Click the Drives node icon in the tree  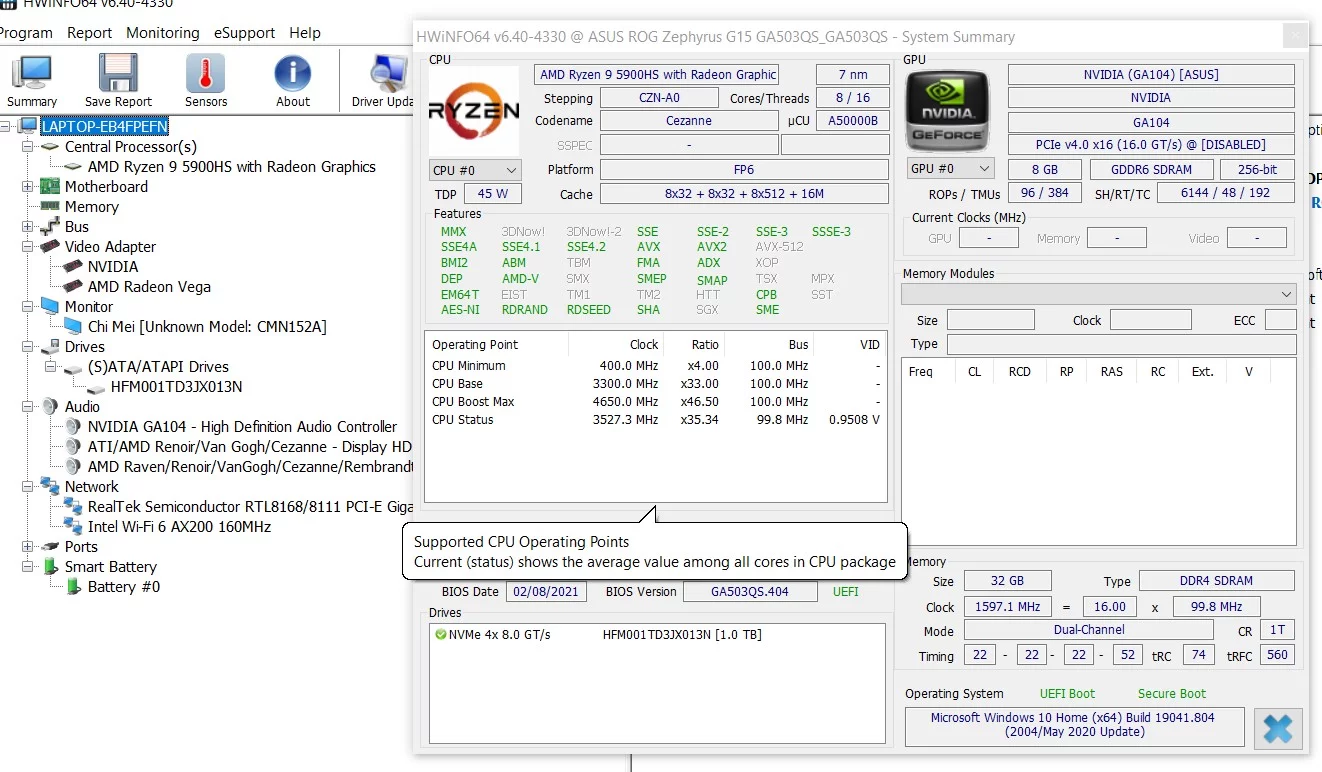(x=49, y=347)
